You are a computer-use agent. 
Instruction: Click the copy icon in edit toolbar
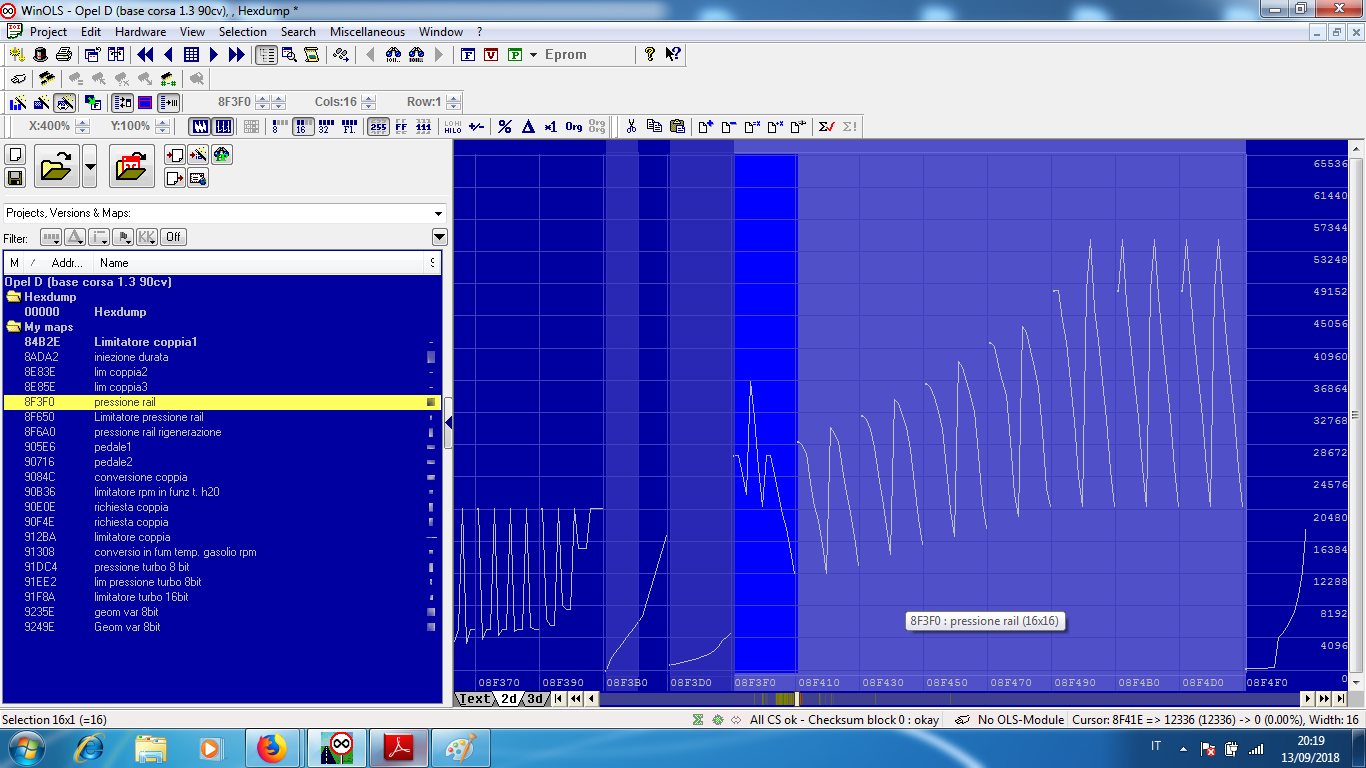(x=654, y=127)
